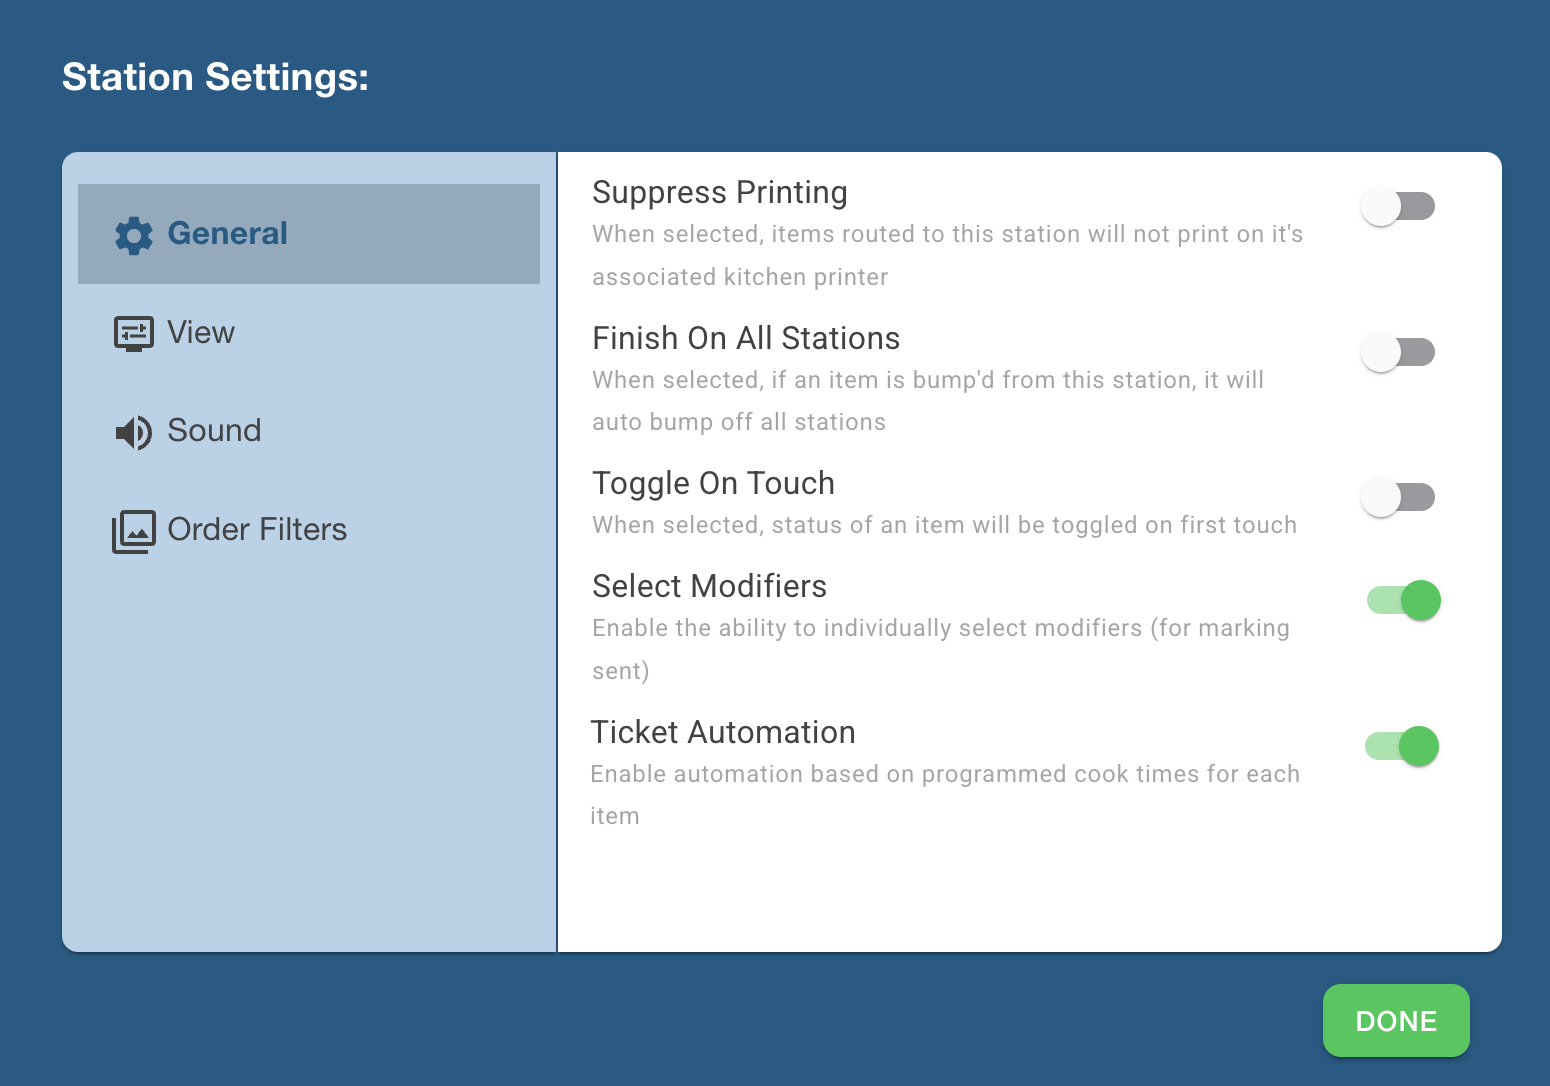Click the View monitor icon in sidebar
Image resolution: width=1550 pixels, height=1086 pixels.
tap(134, 333)
